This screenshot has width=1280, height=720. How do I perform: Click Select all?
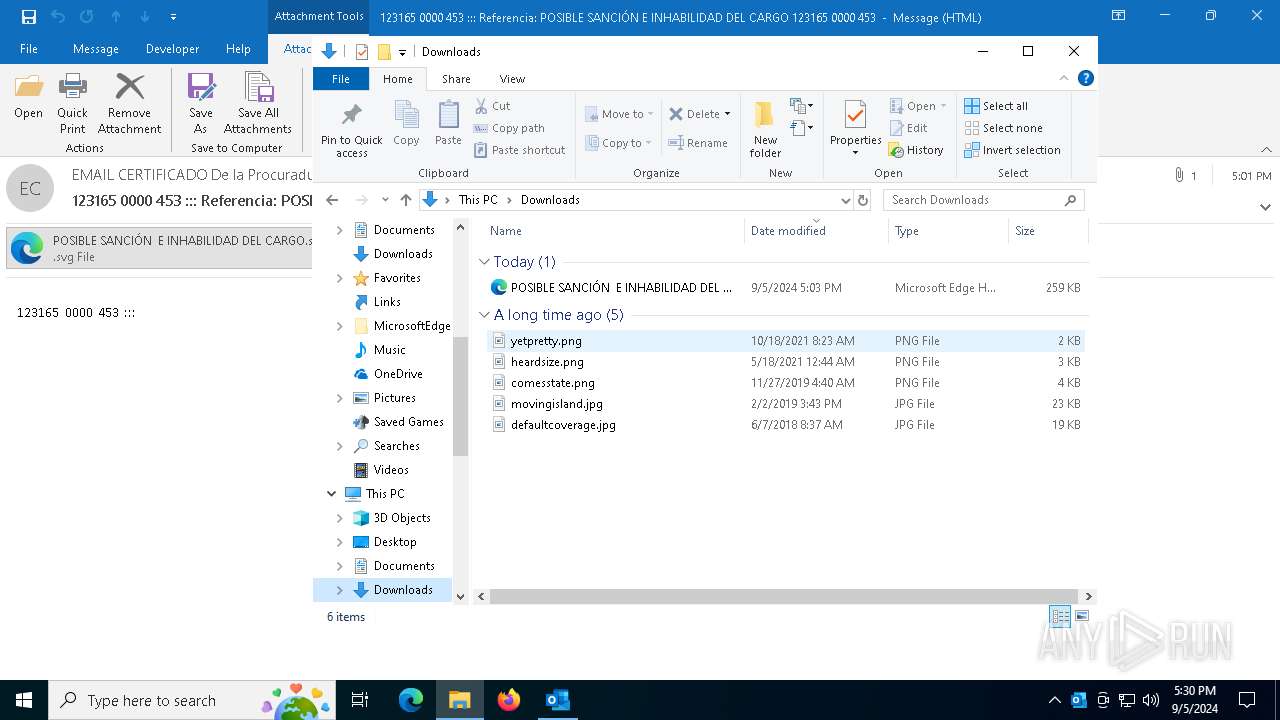(996, 106)
